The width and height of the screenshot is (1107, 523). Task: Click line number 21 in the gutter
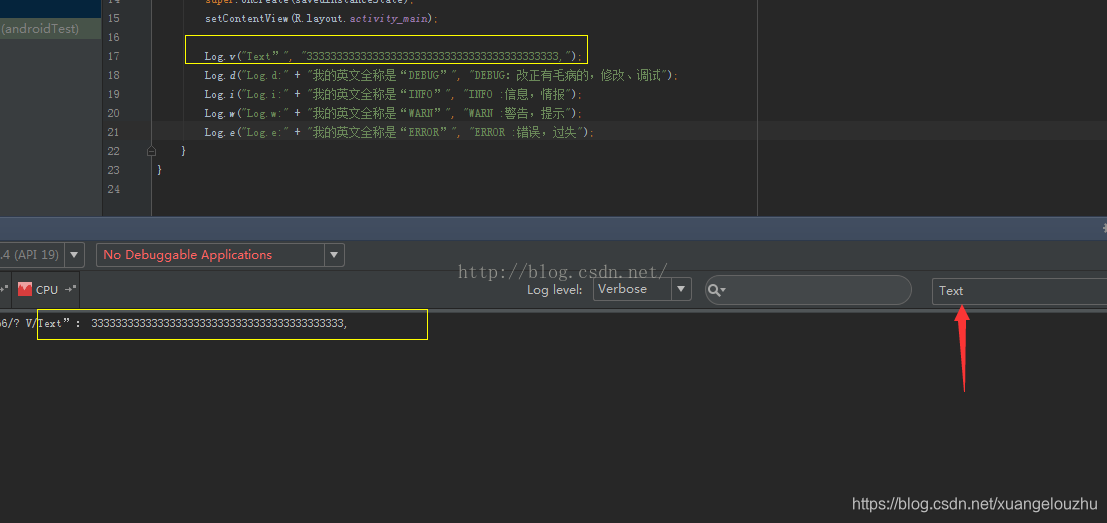[114, 132]
